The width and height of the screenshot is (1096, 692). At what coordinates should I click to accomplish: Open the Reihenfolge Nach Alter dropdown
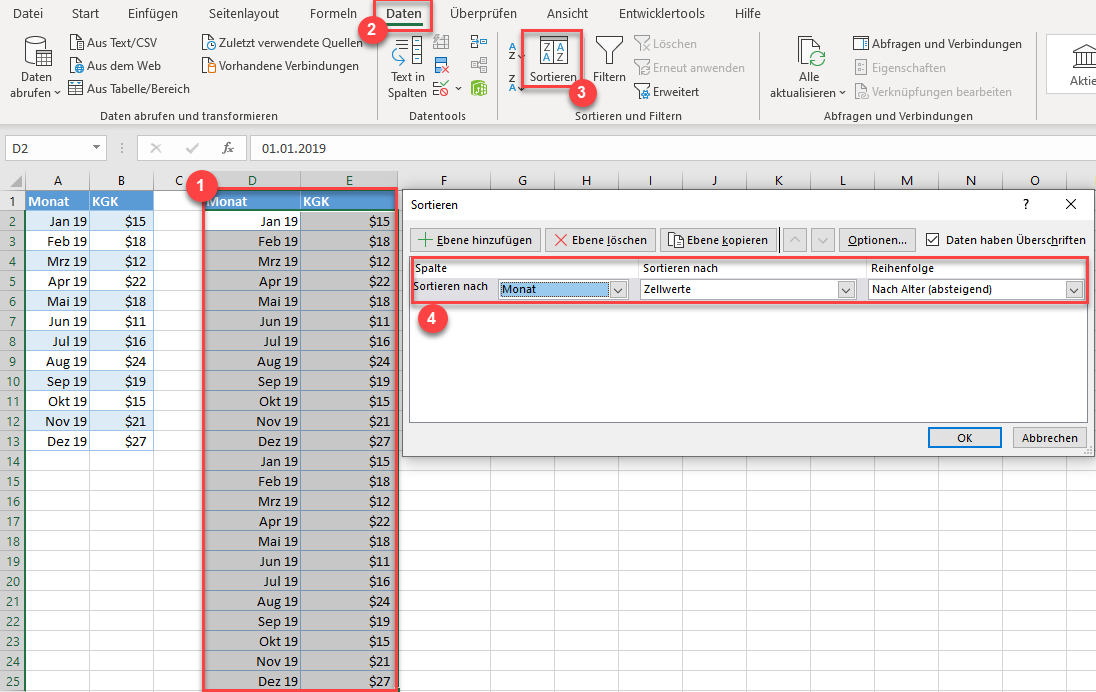1074,289
